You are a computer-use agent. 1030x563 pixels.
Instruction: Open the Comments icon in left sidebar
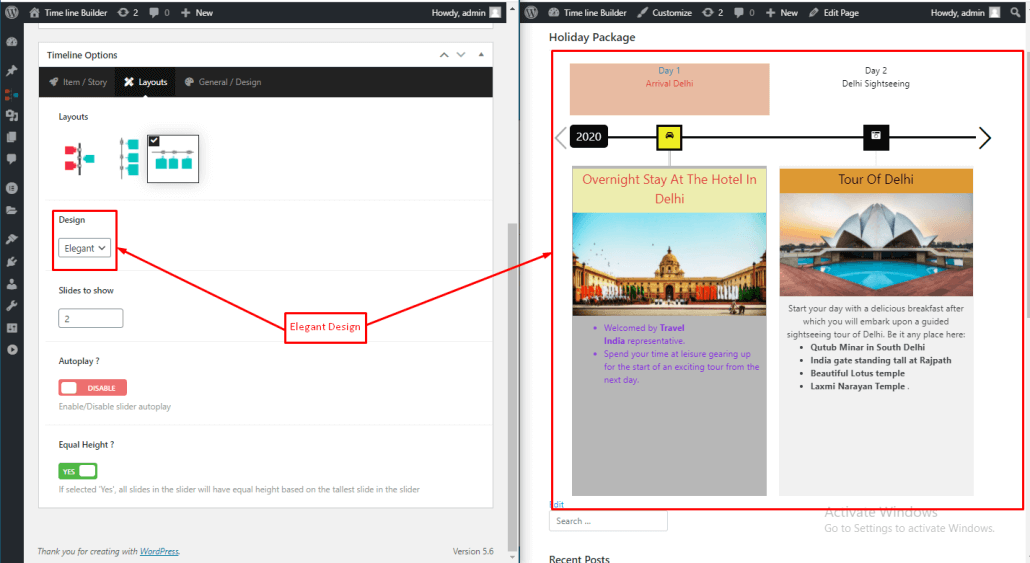pyautogui.click(x=11, y=159)
